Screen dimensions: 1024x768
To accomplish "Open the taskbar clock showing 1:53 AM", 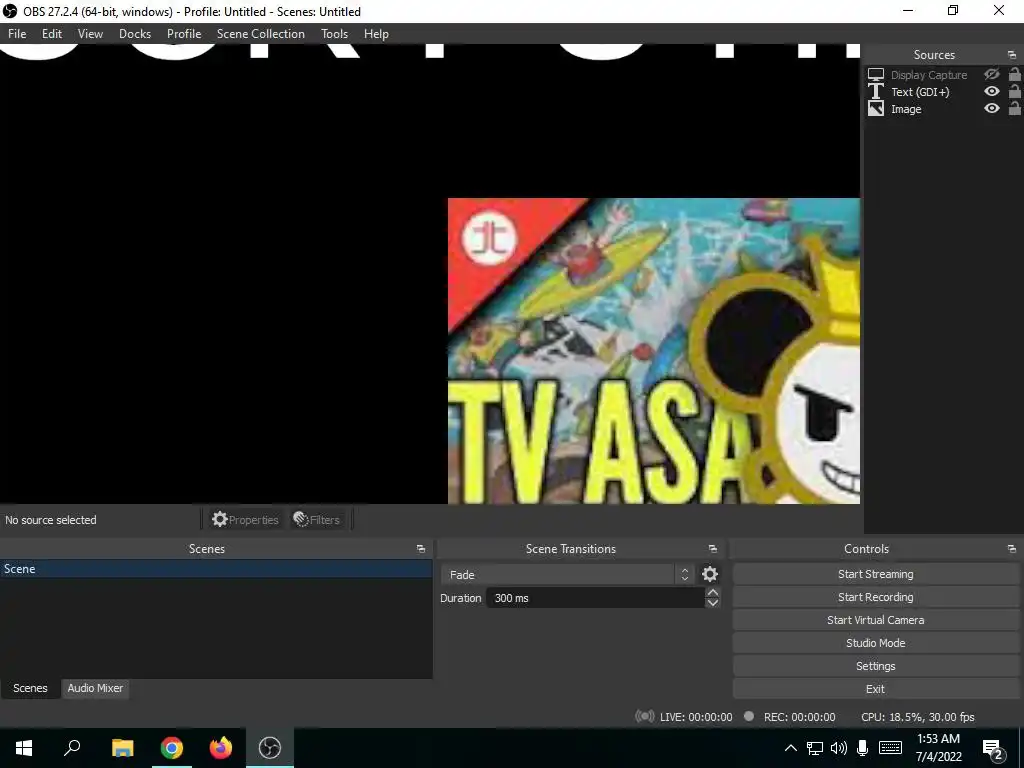I will point(938,748).
